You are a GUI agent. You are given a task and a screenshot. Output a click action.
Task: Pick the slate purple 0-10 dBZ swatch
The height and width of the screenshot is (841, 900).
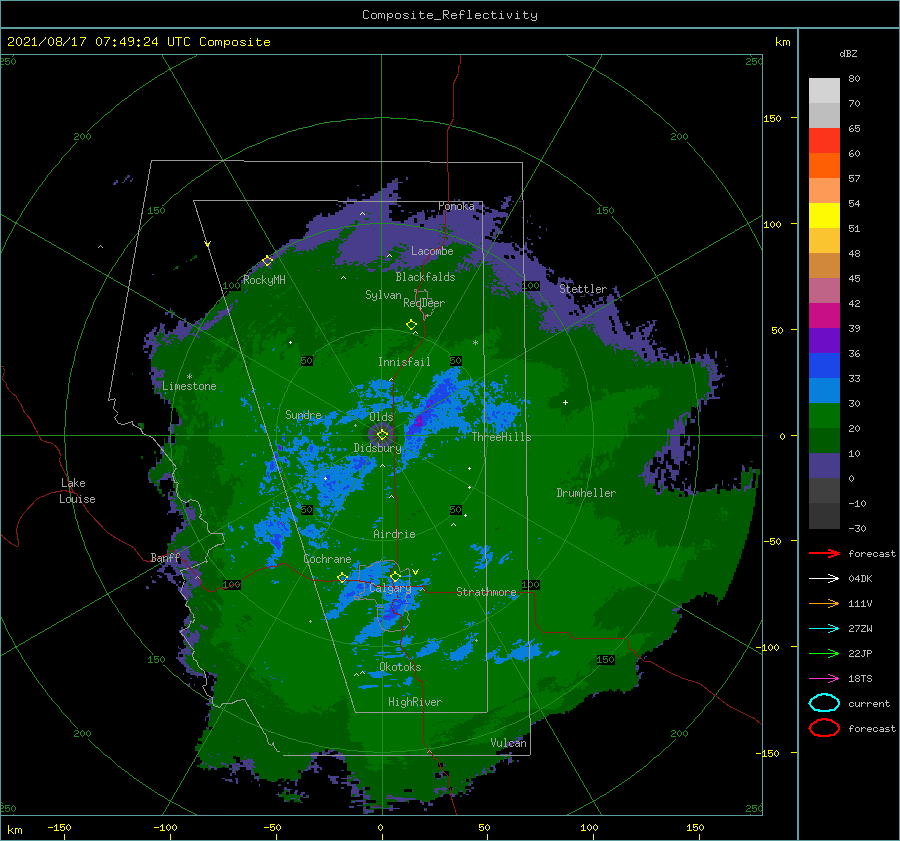(x=824, y=466)
